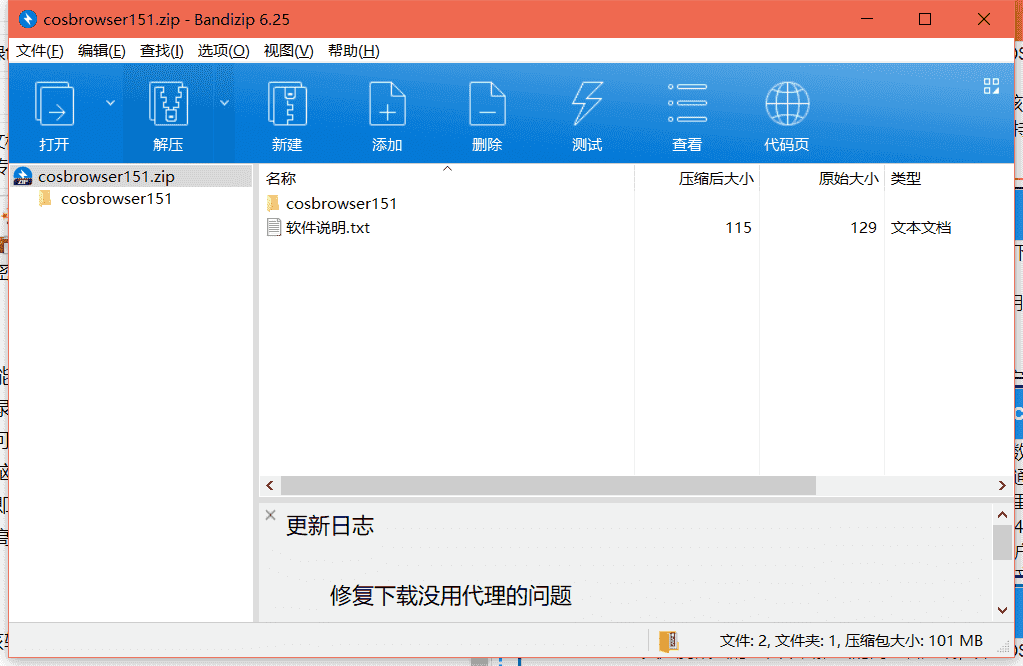Click the horizontal scrollbar thumb in file list
Image resolution: width=1023 pixels, height=666 pixels.
pyautogui.click(x=548, y=485)
